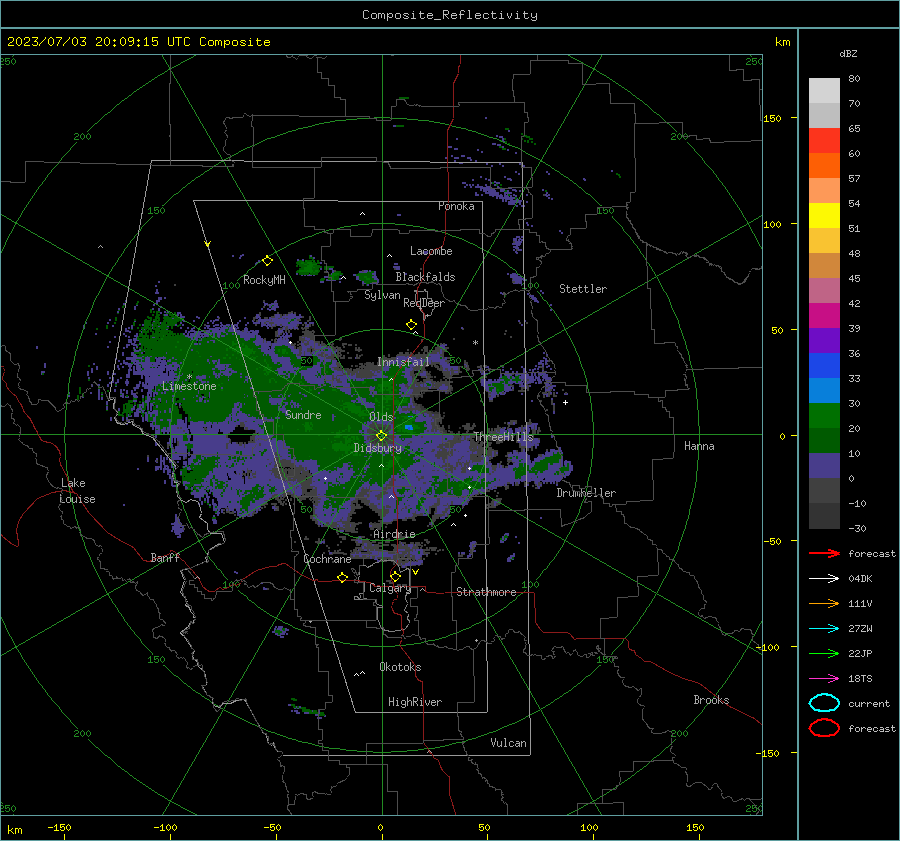Click the Sundre label
The width and height of the screenshot is (900, 841).
tap(303, 414)
